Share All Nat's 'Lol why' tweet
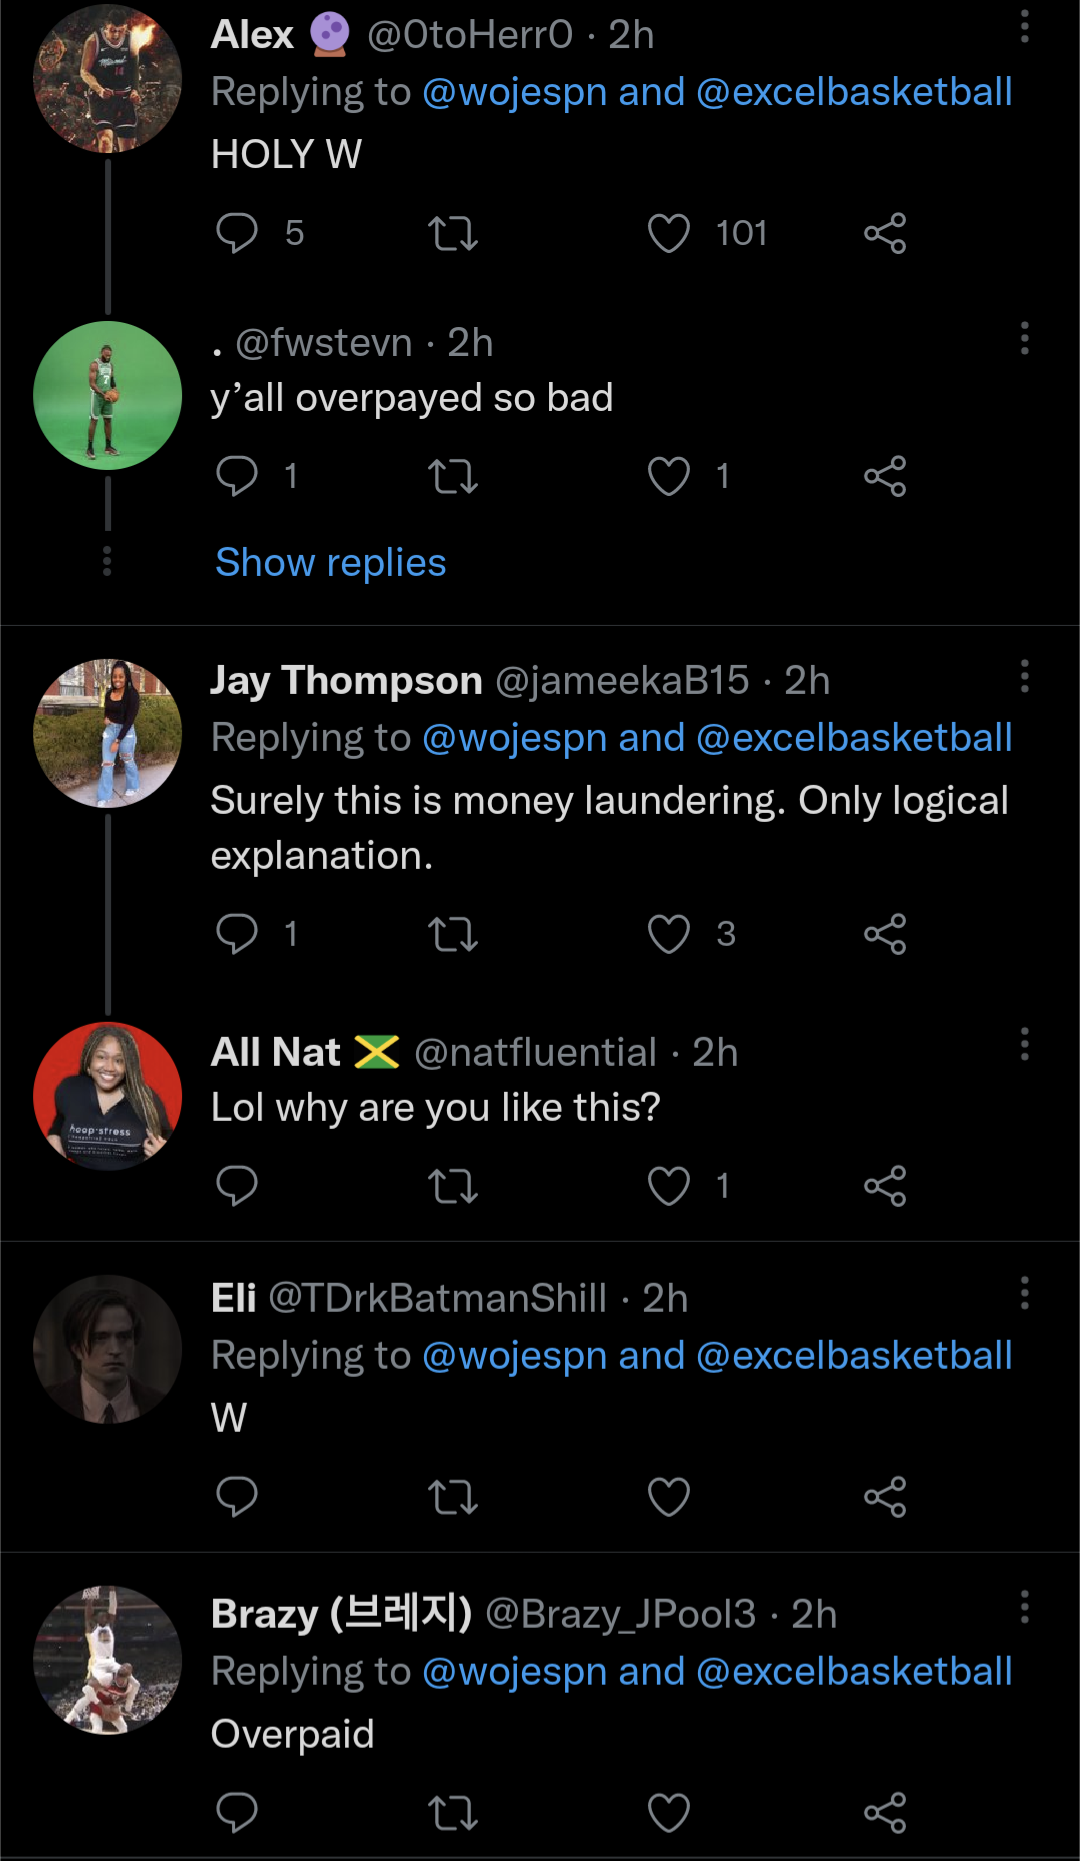Viewport: 1080px width, 1861px height. [x=885, y=1187]
